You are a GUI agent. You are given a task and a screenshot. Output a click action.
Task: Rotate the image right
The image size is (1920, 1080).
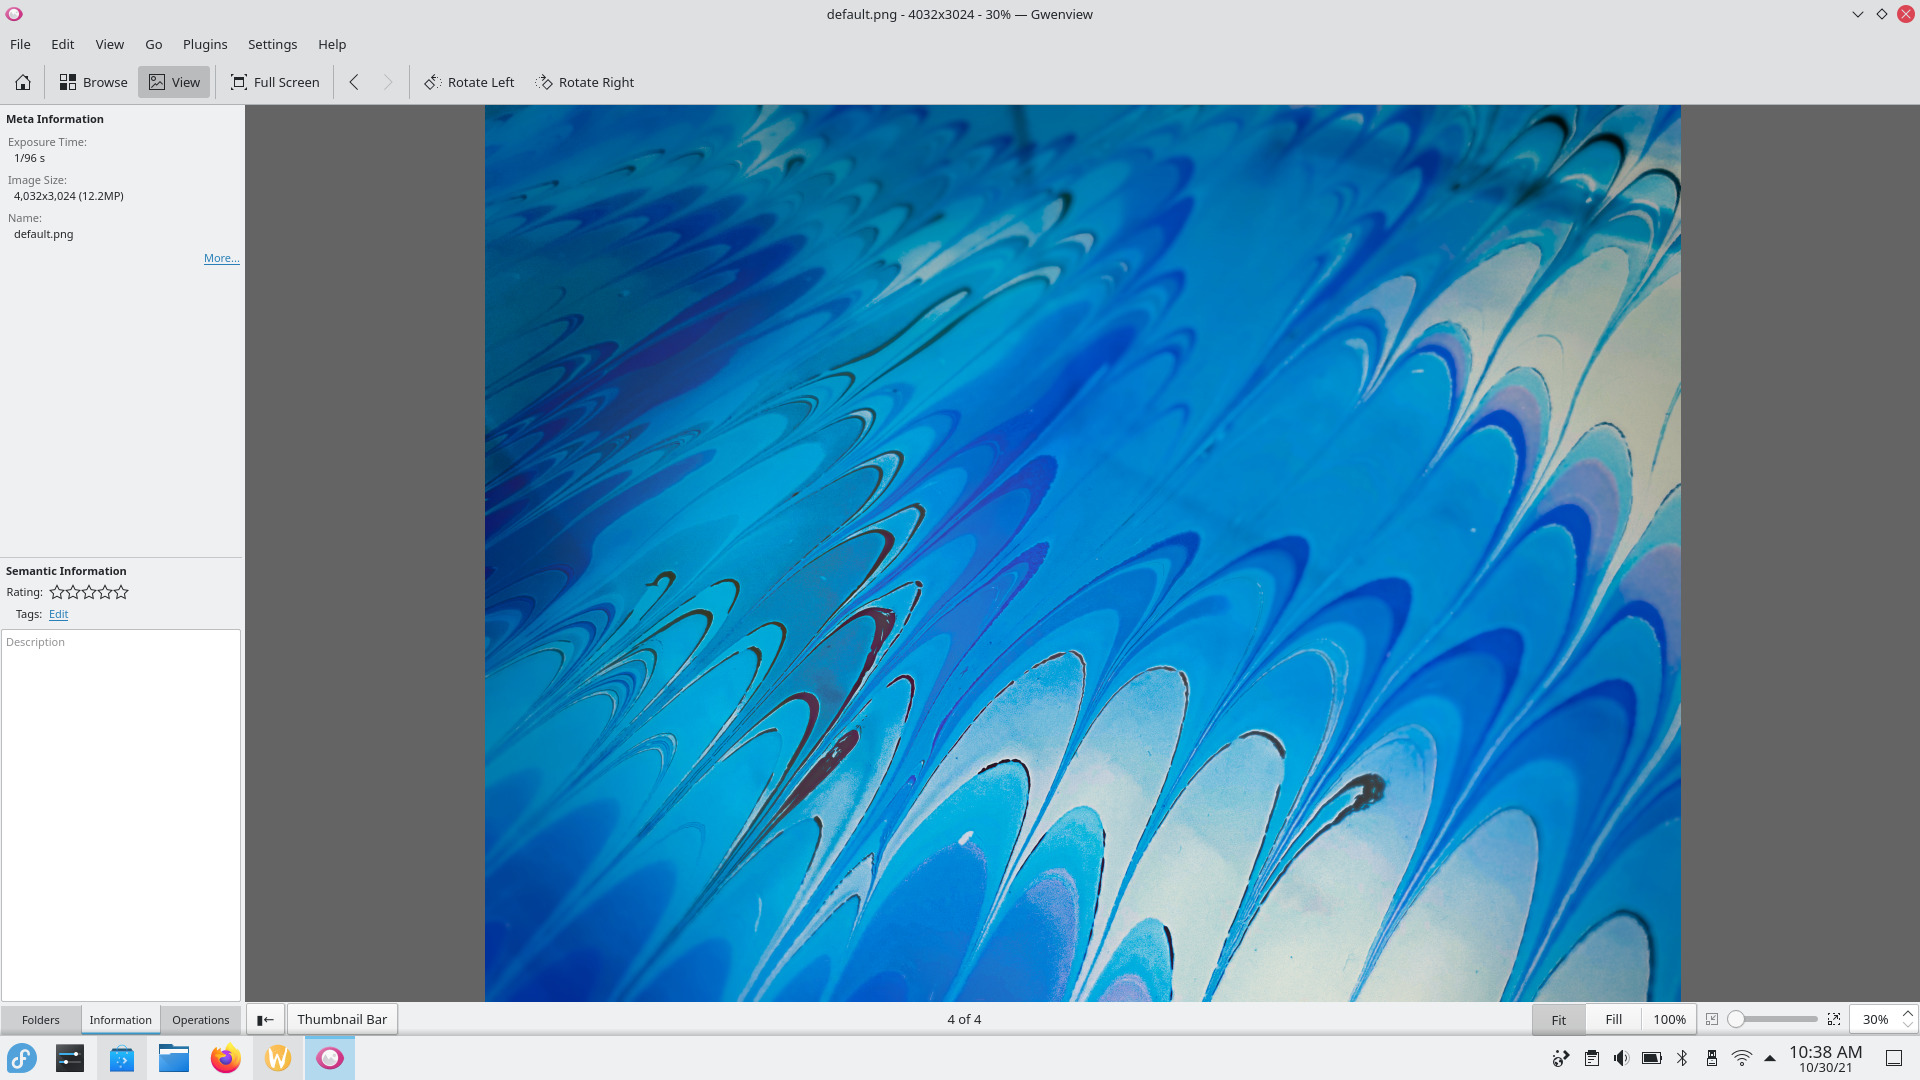click(x=585, y=82)
